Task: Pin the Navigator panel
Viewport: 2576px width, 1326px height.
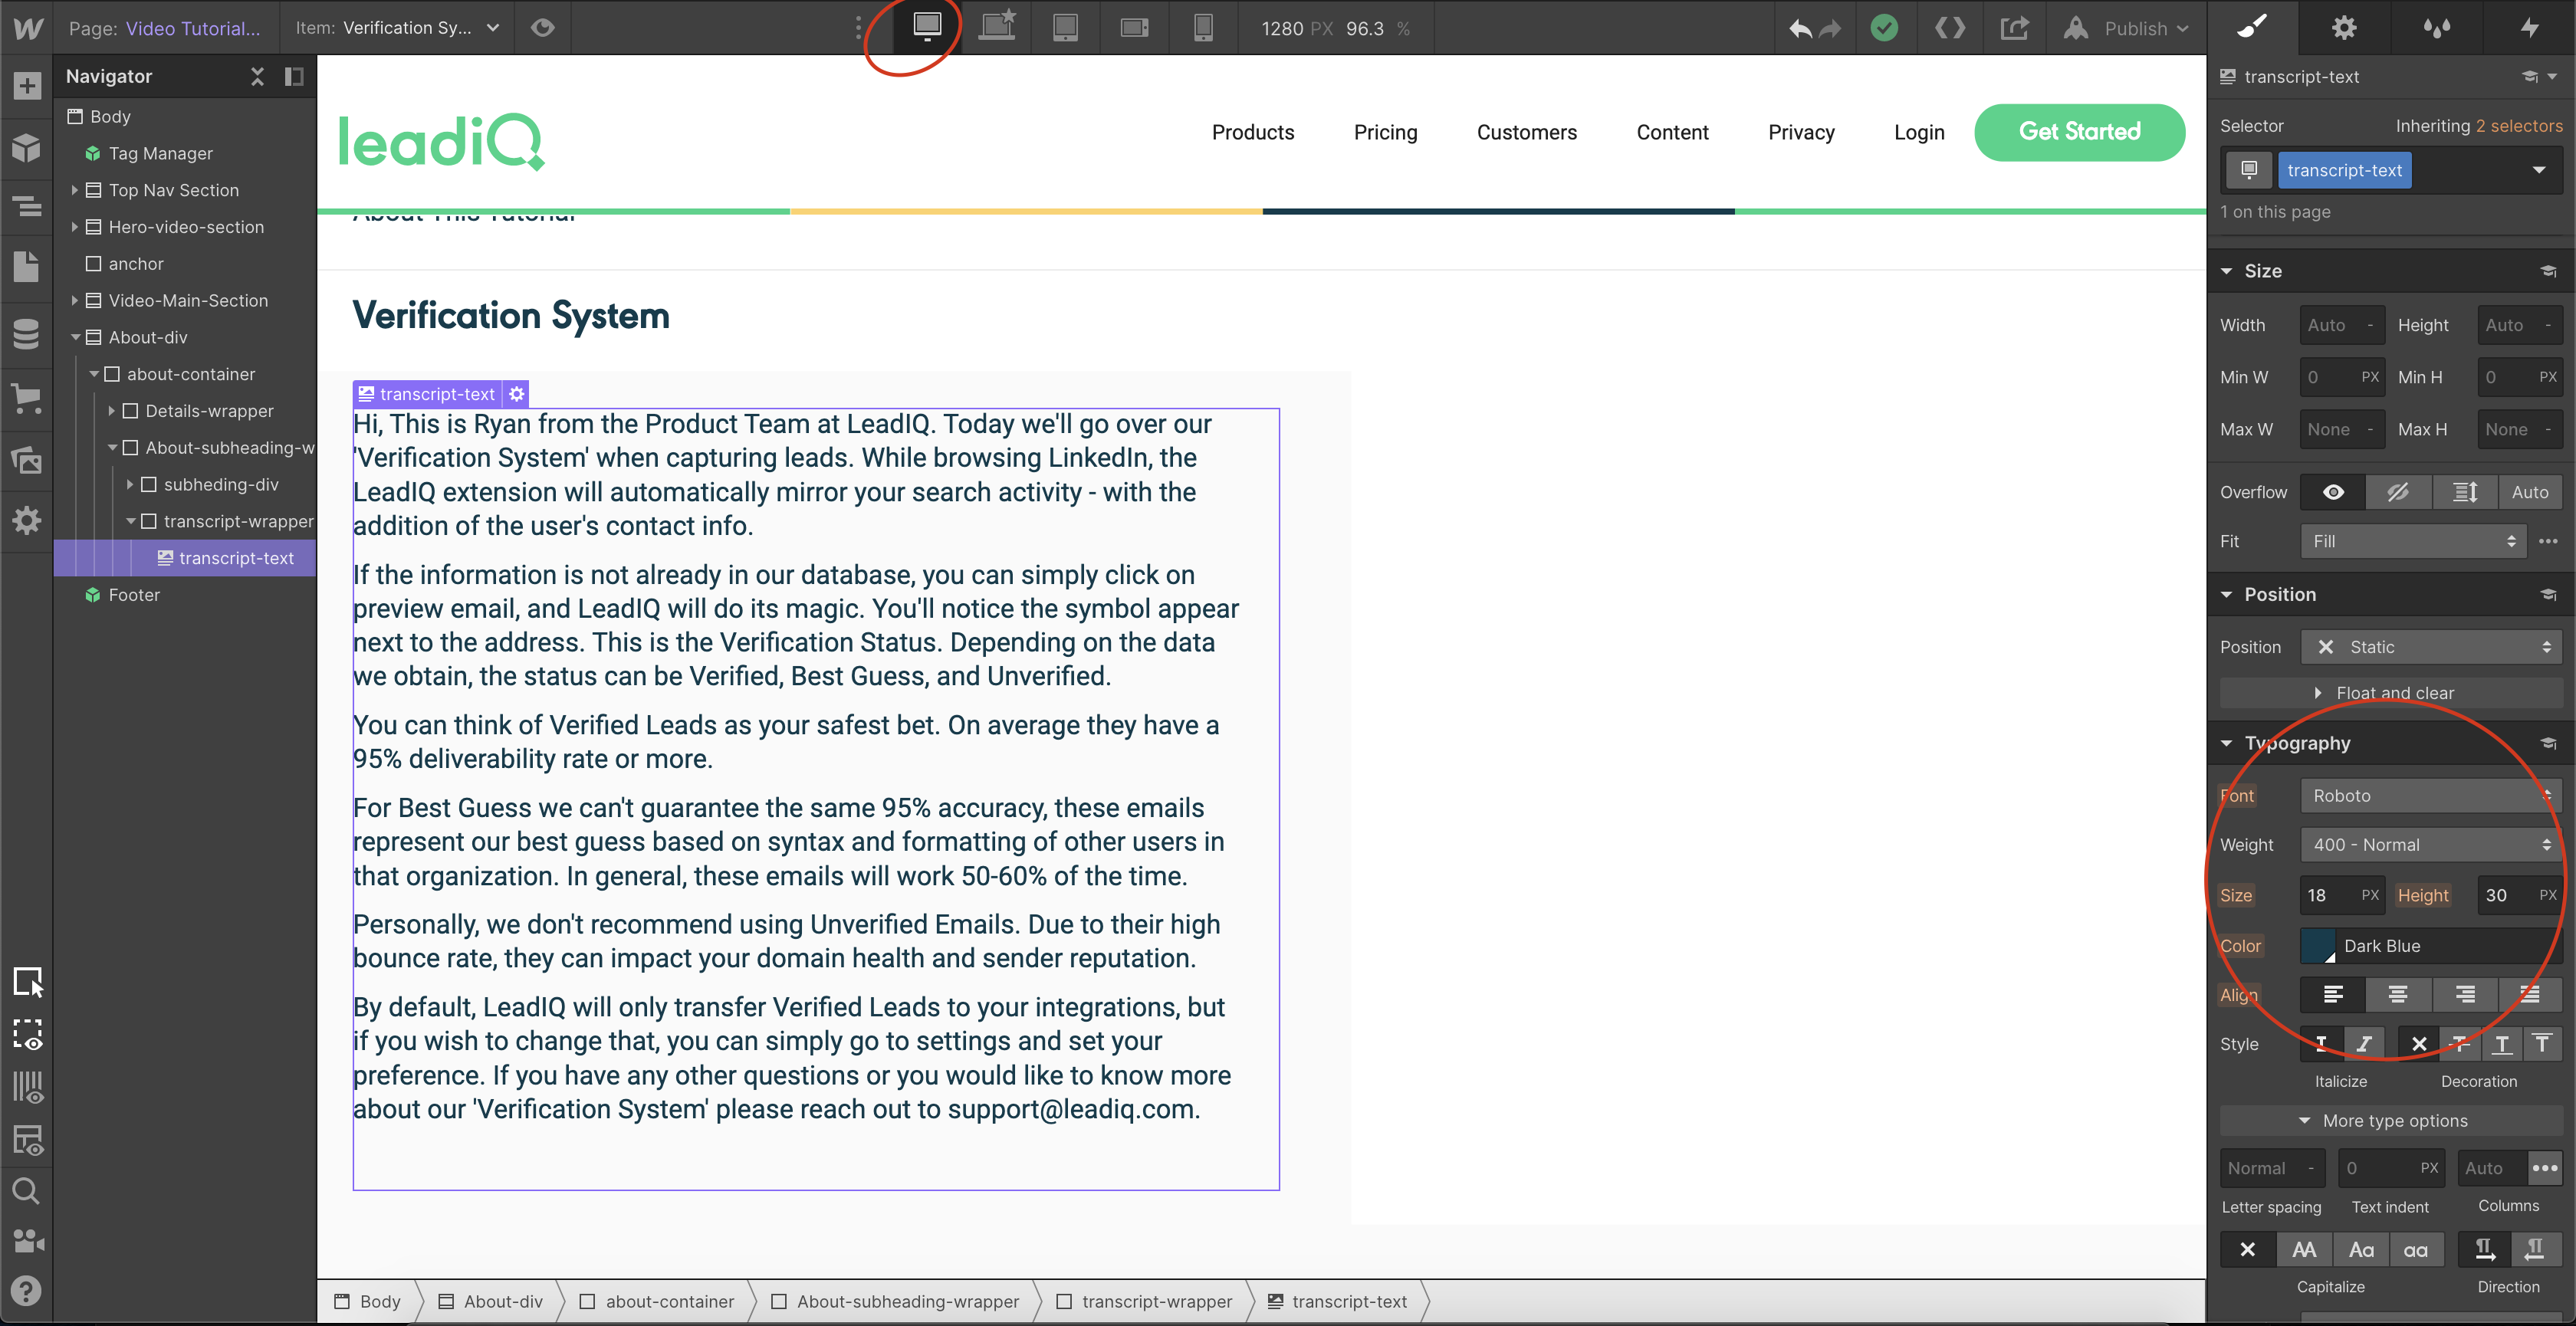Action: [x=294, y=76]
